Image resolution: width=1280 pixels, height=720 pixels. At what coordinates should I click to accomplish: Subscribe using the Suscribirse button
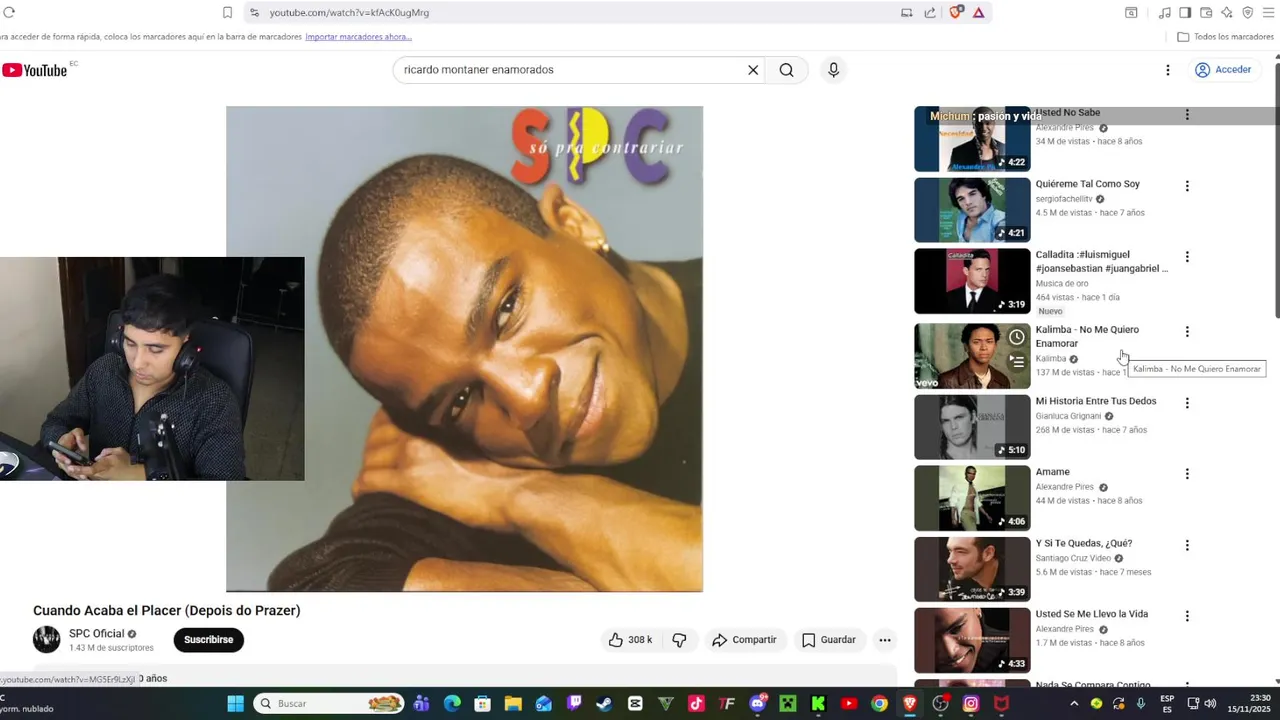tap(208, 640)
